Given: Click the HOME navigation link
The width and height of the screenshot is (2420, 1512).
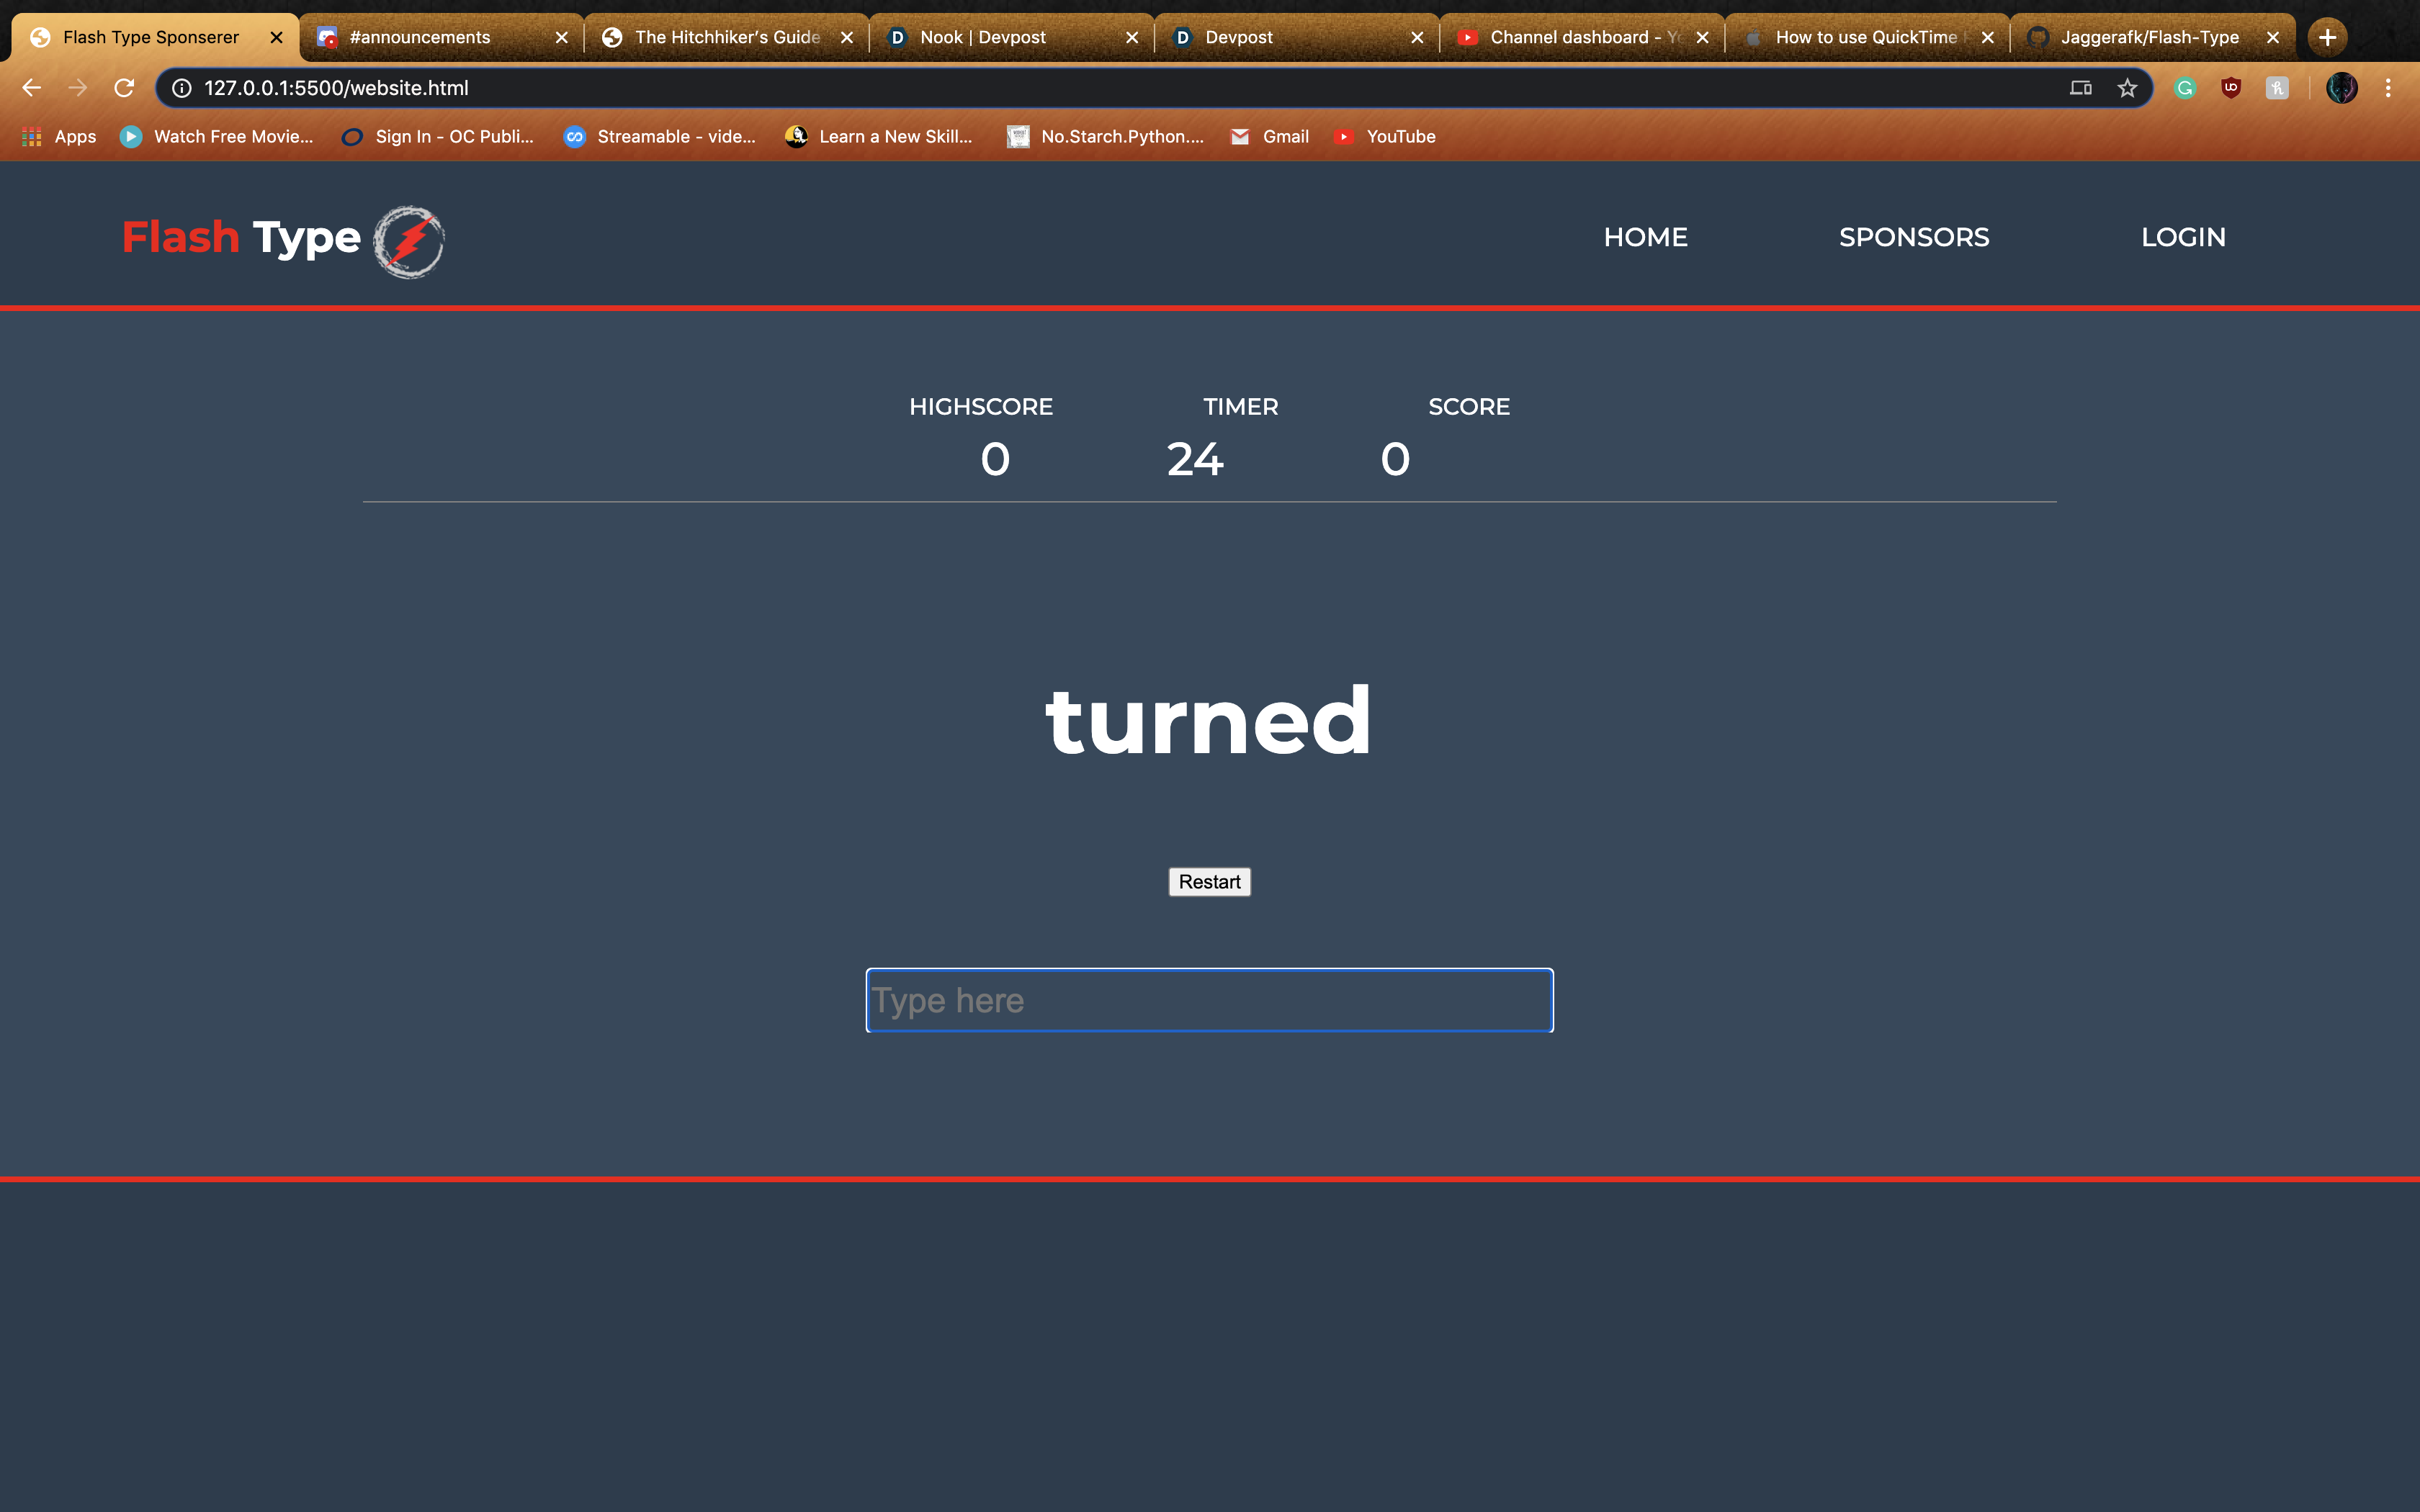Looking at the screenshot, I should (x=1645, y=237).
